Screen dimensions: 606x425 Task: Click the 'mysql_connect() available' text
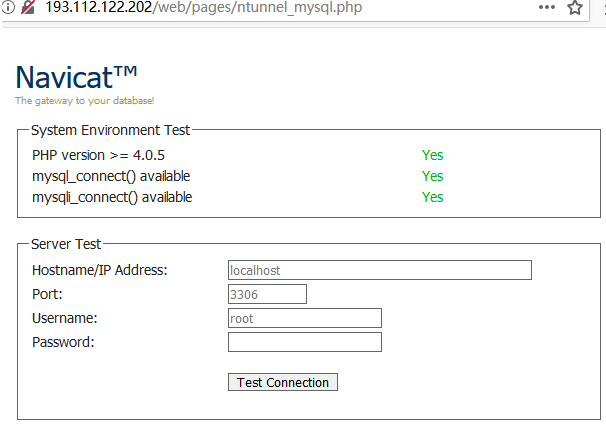click(111, 176)
